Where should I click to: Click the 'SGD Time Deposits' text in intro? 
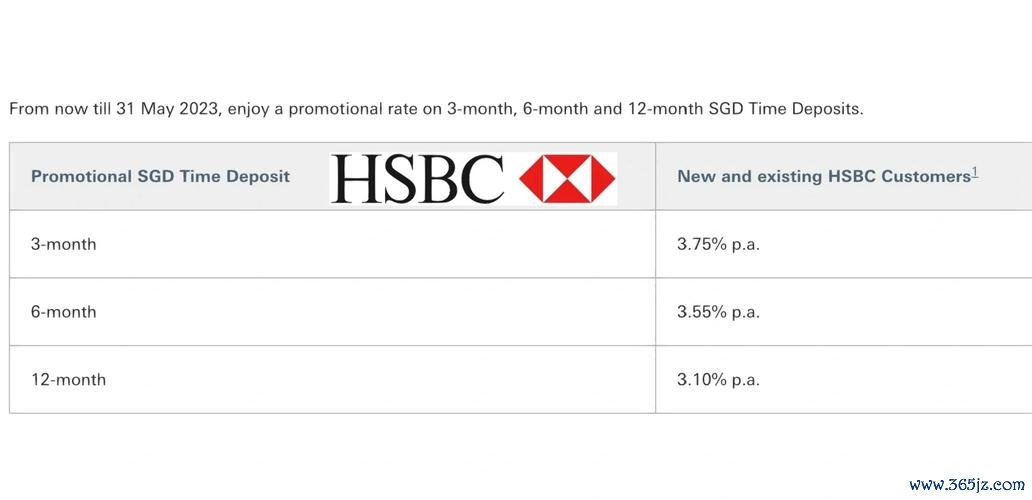coord(785,109)
